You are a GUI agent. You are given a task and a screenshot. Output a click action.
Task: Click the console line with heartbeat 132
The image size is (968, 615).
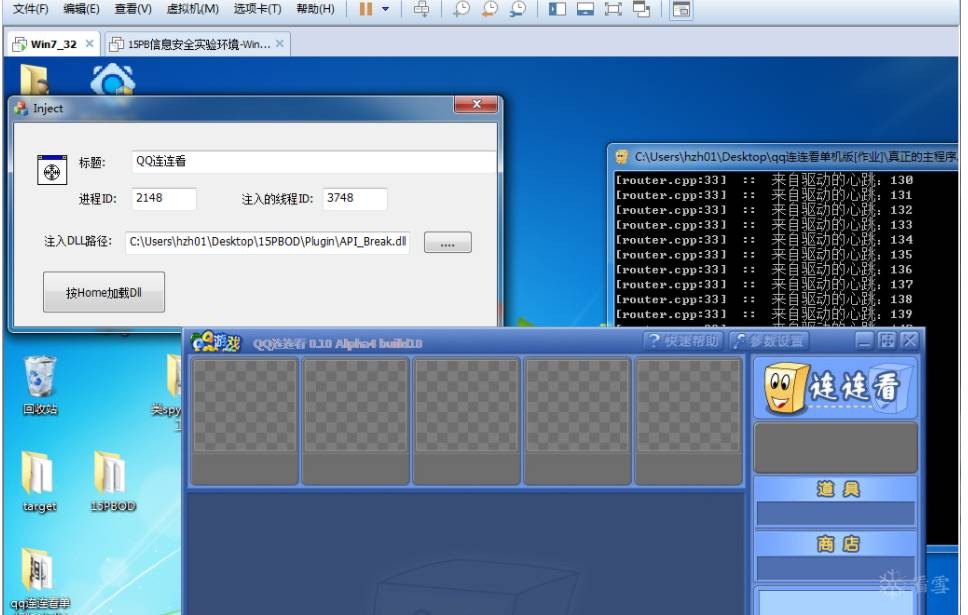pos(764,210)
